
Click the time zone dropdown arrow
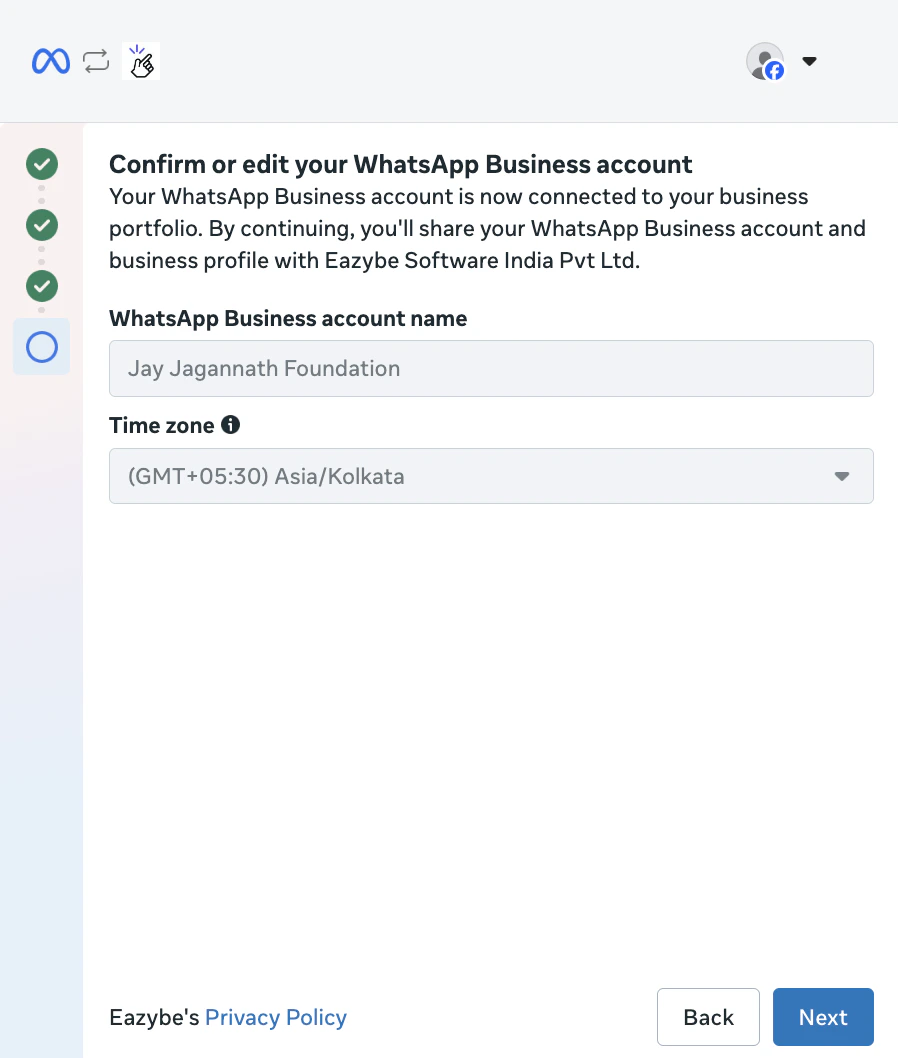click(x=841, y=476)
